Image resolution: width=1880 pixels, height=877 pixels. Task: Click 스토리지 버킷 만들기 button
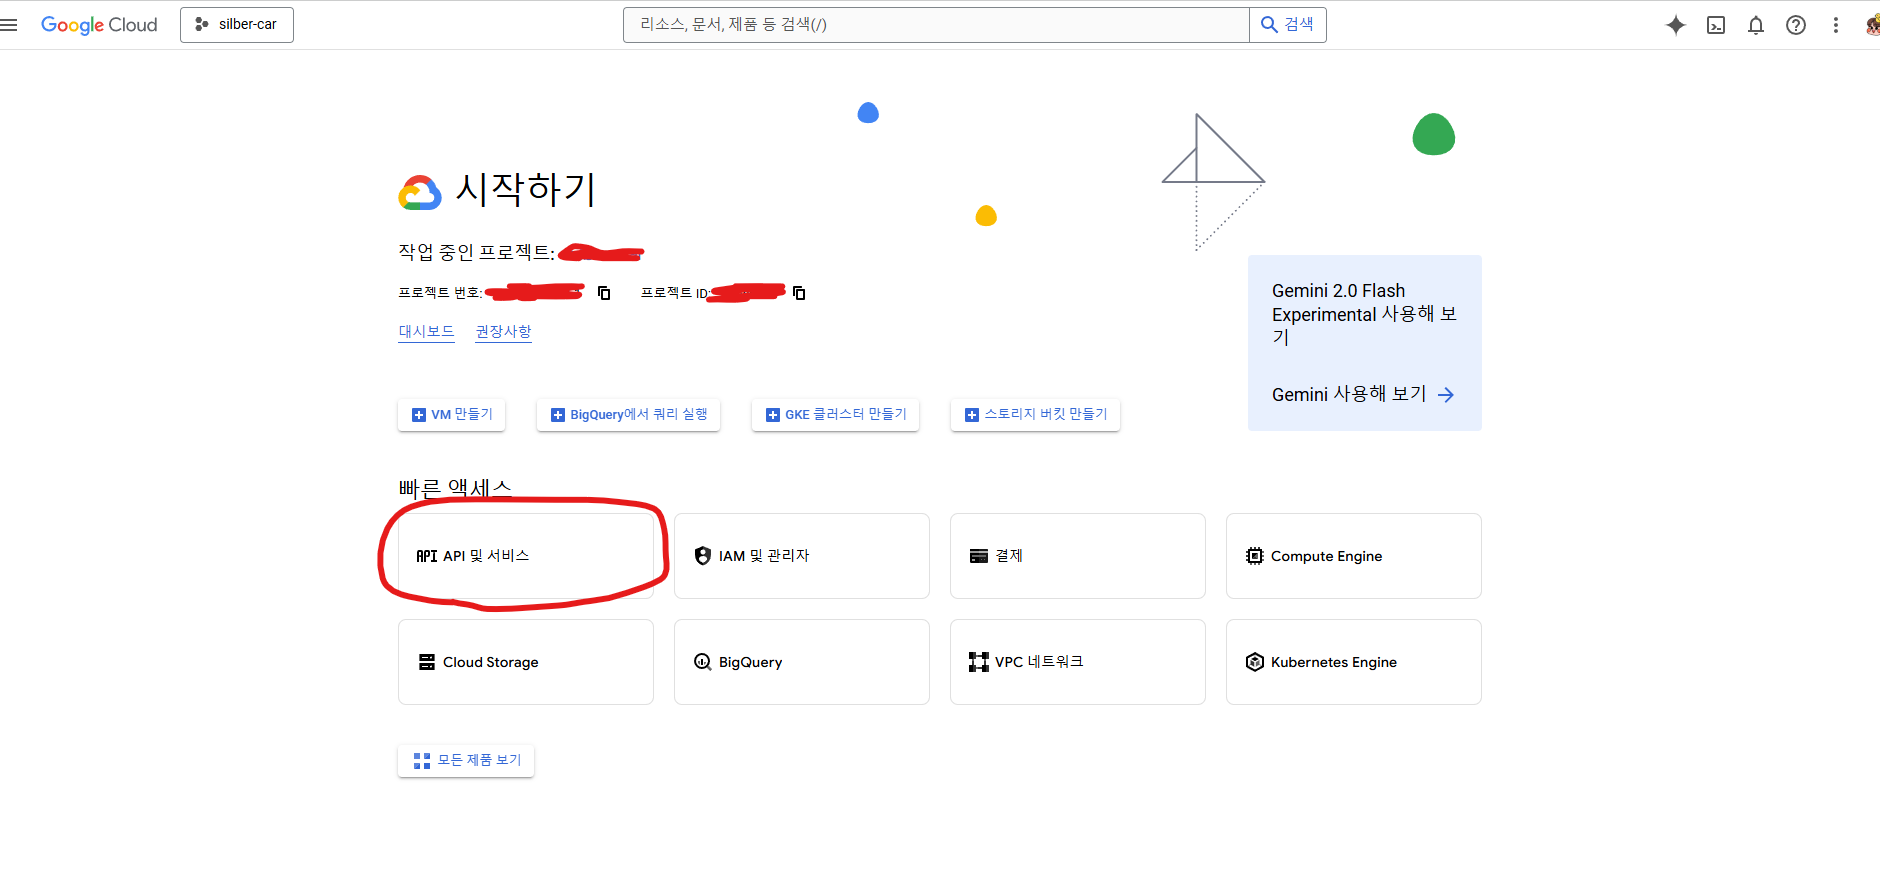[1036, 414]
